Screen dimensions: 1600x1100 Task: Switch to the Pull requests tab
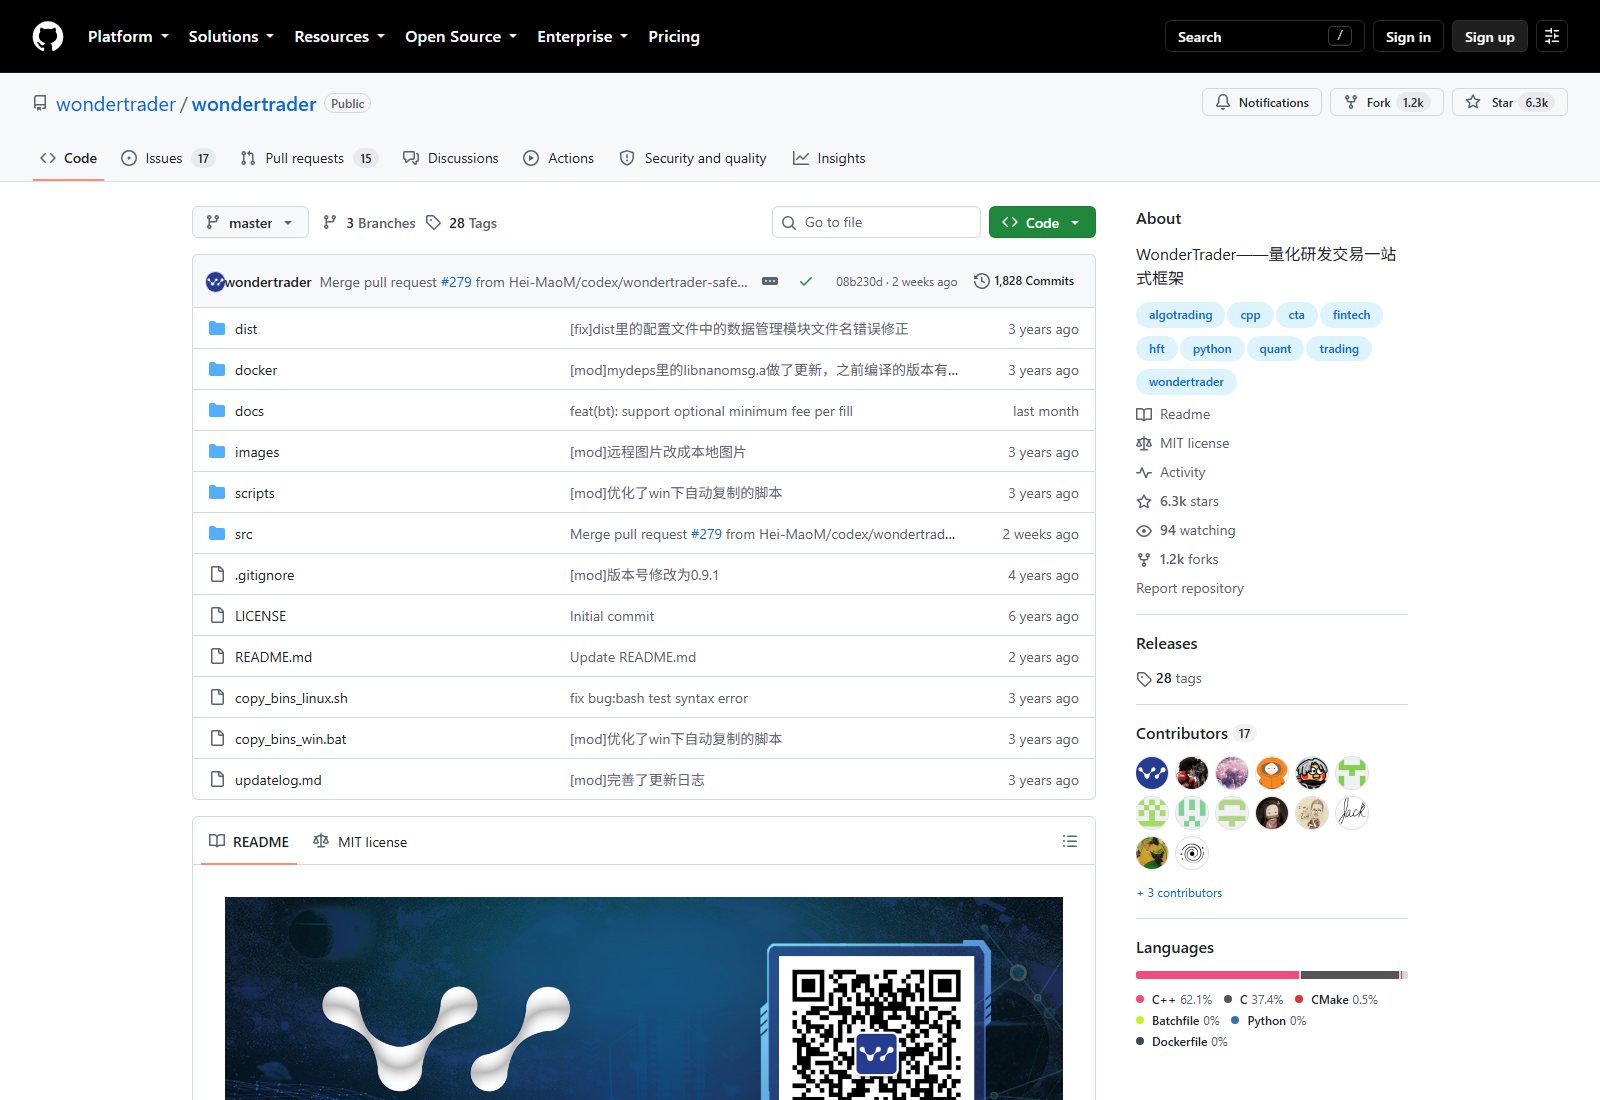[x=308, y=158]
